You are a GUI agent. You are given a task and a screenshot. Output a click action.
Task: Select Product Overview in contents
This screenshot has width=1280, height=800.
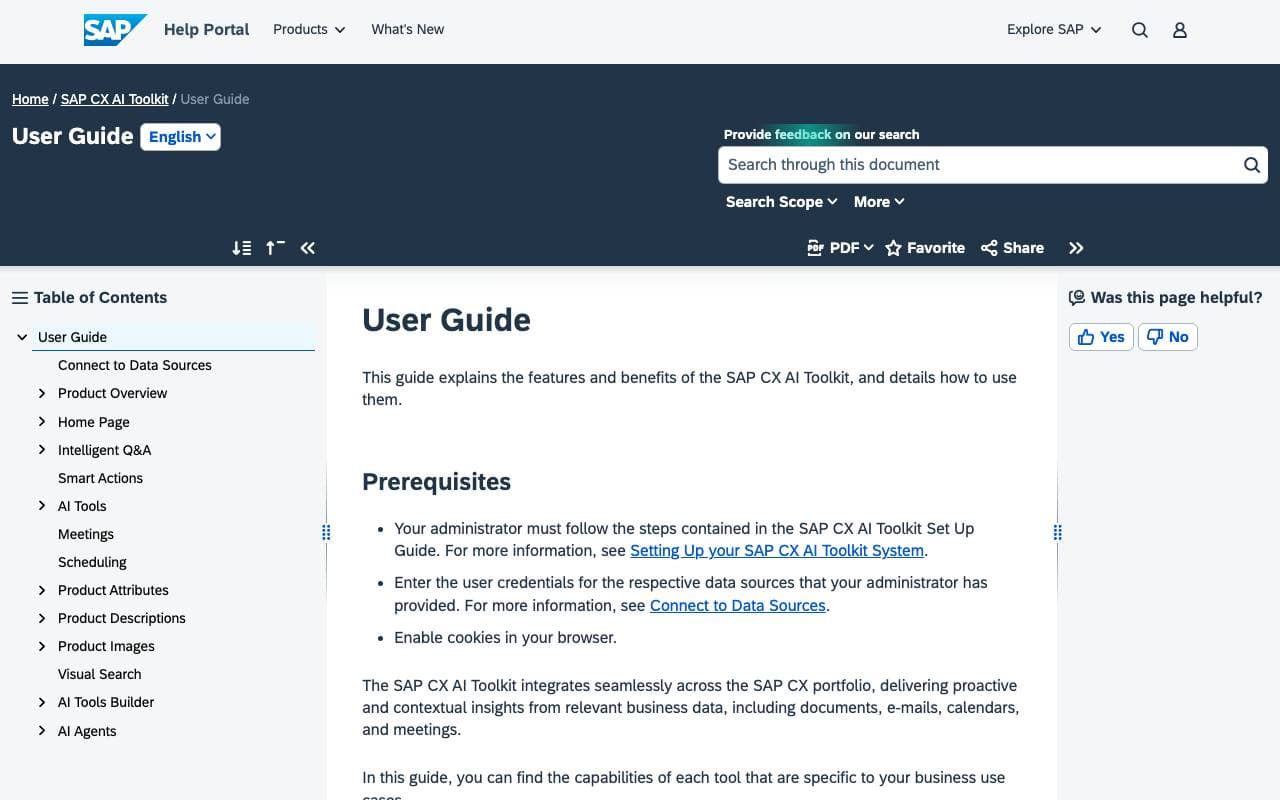[113, 393]
